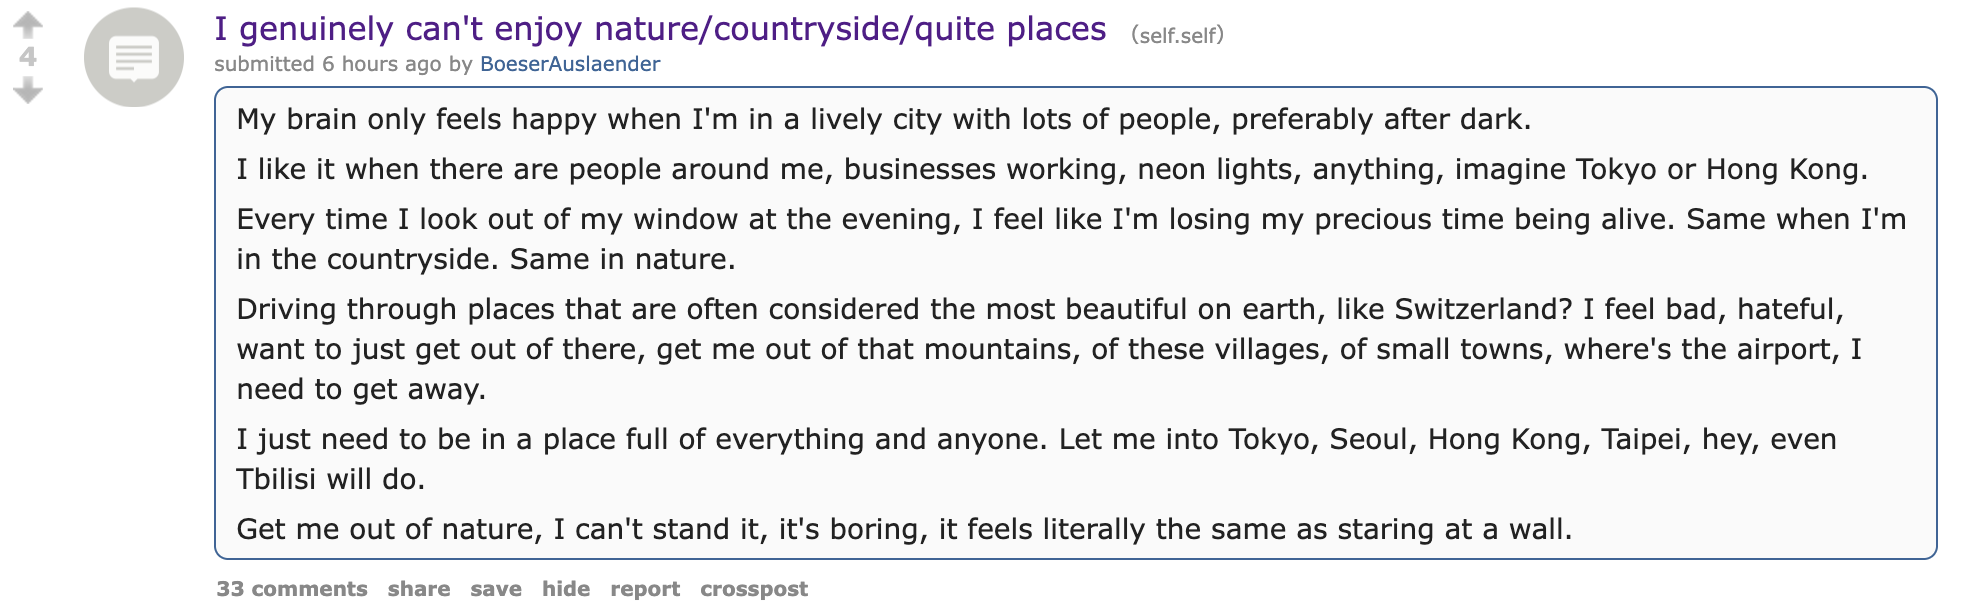The width and height of the screenshot is (1968, 606).
Task: Report this post
Action: [645, 589]
